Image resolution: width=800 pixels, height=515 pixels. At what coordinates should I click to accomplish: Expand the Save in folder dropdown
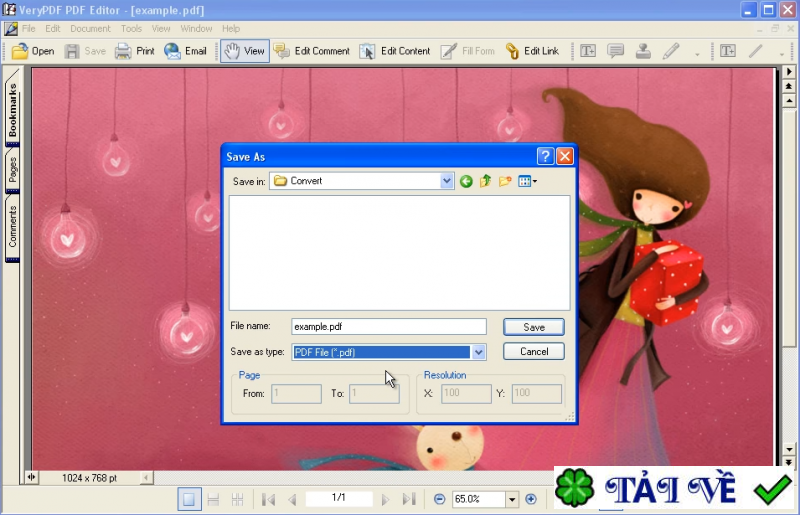447,181
